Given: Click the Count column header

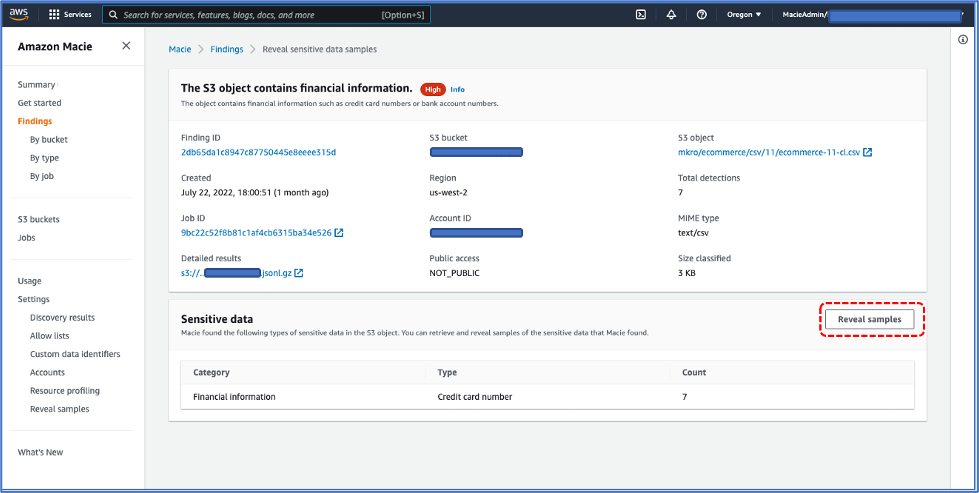Looking at the screenshot, I should [694, 373].
